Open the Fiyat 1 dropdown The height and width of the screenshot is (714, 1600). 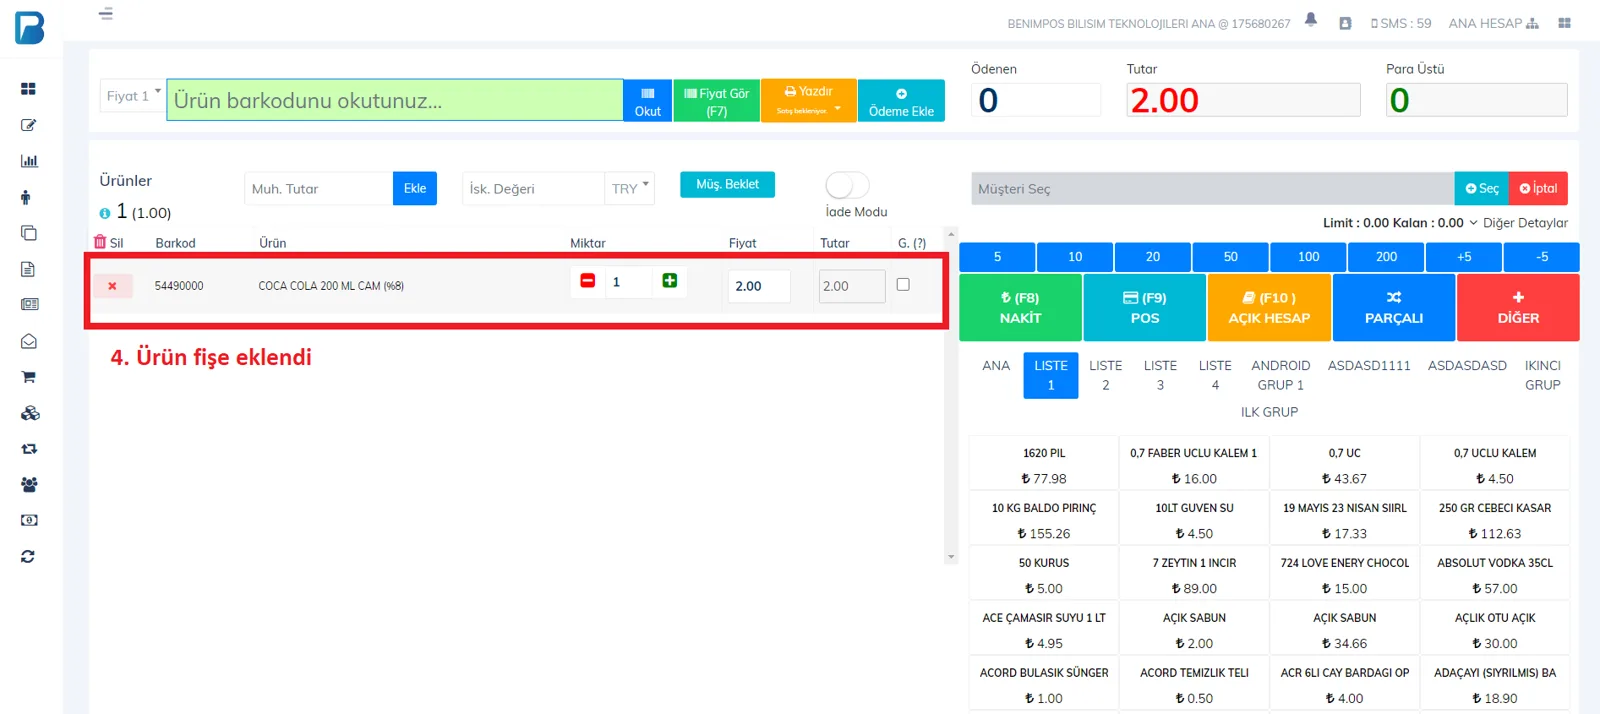coord(133,96)
